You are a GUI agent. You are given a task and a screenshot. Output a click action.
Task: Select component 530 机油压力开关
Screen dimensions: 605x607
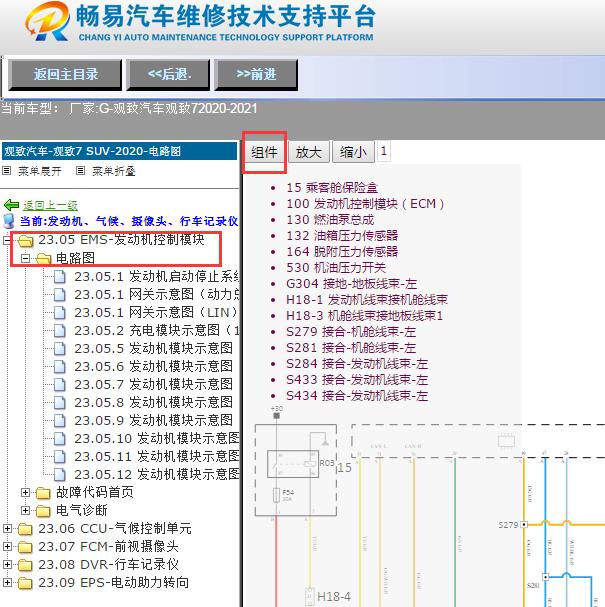pyautogui.click(x=336, y=267)
